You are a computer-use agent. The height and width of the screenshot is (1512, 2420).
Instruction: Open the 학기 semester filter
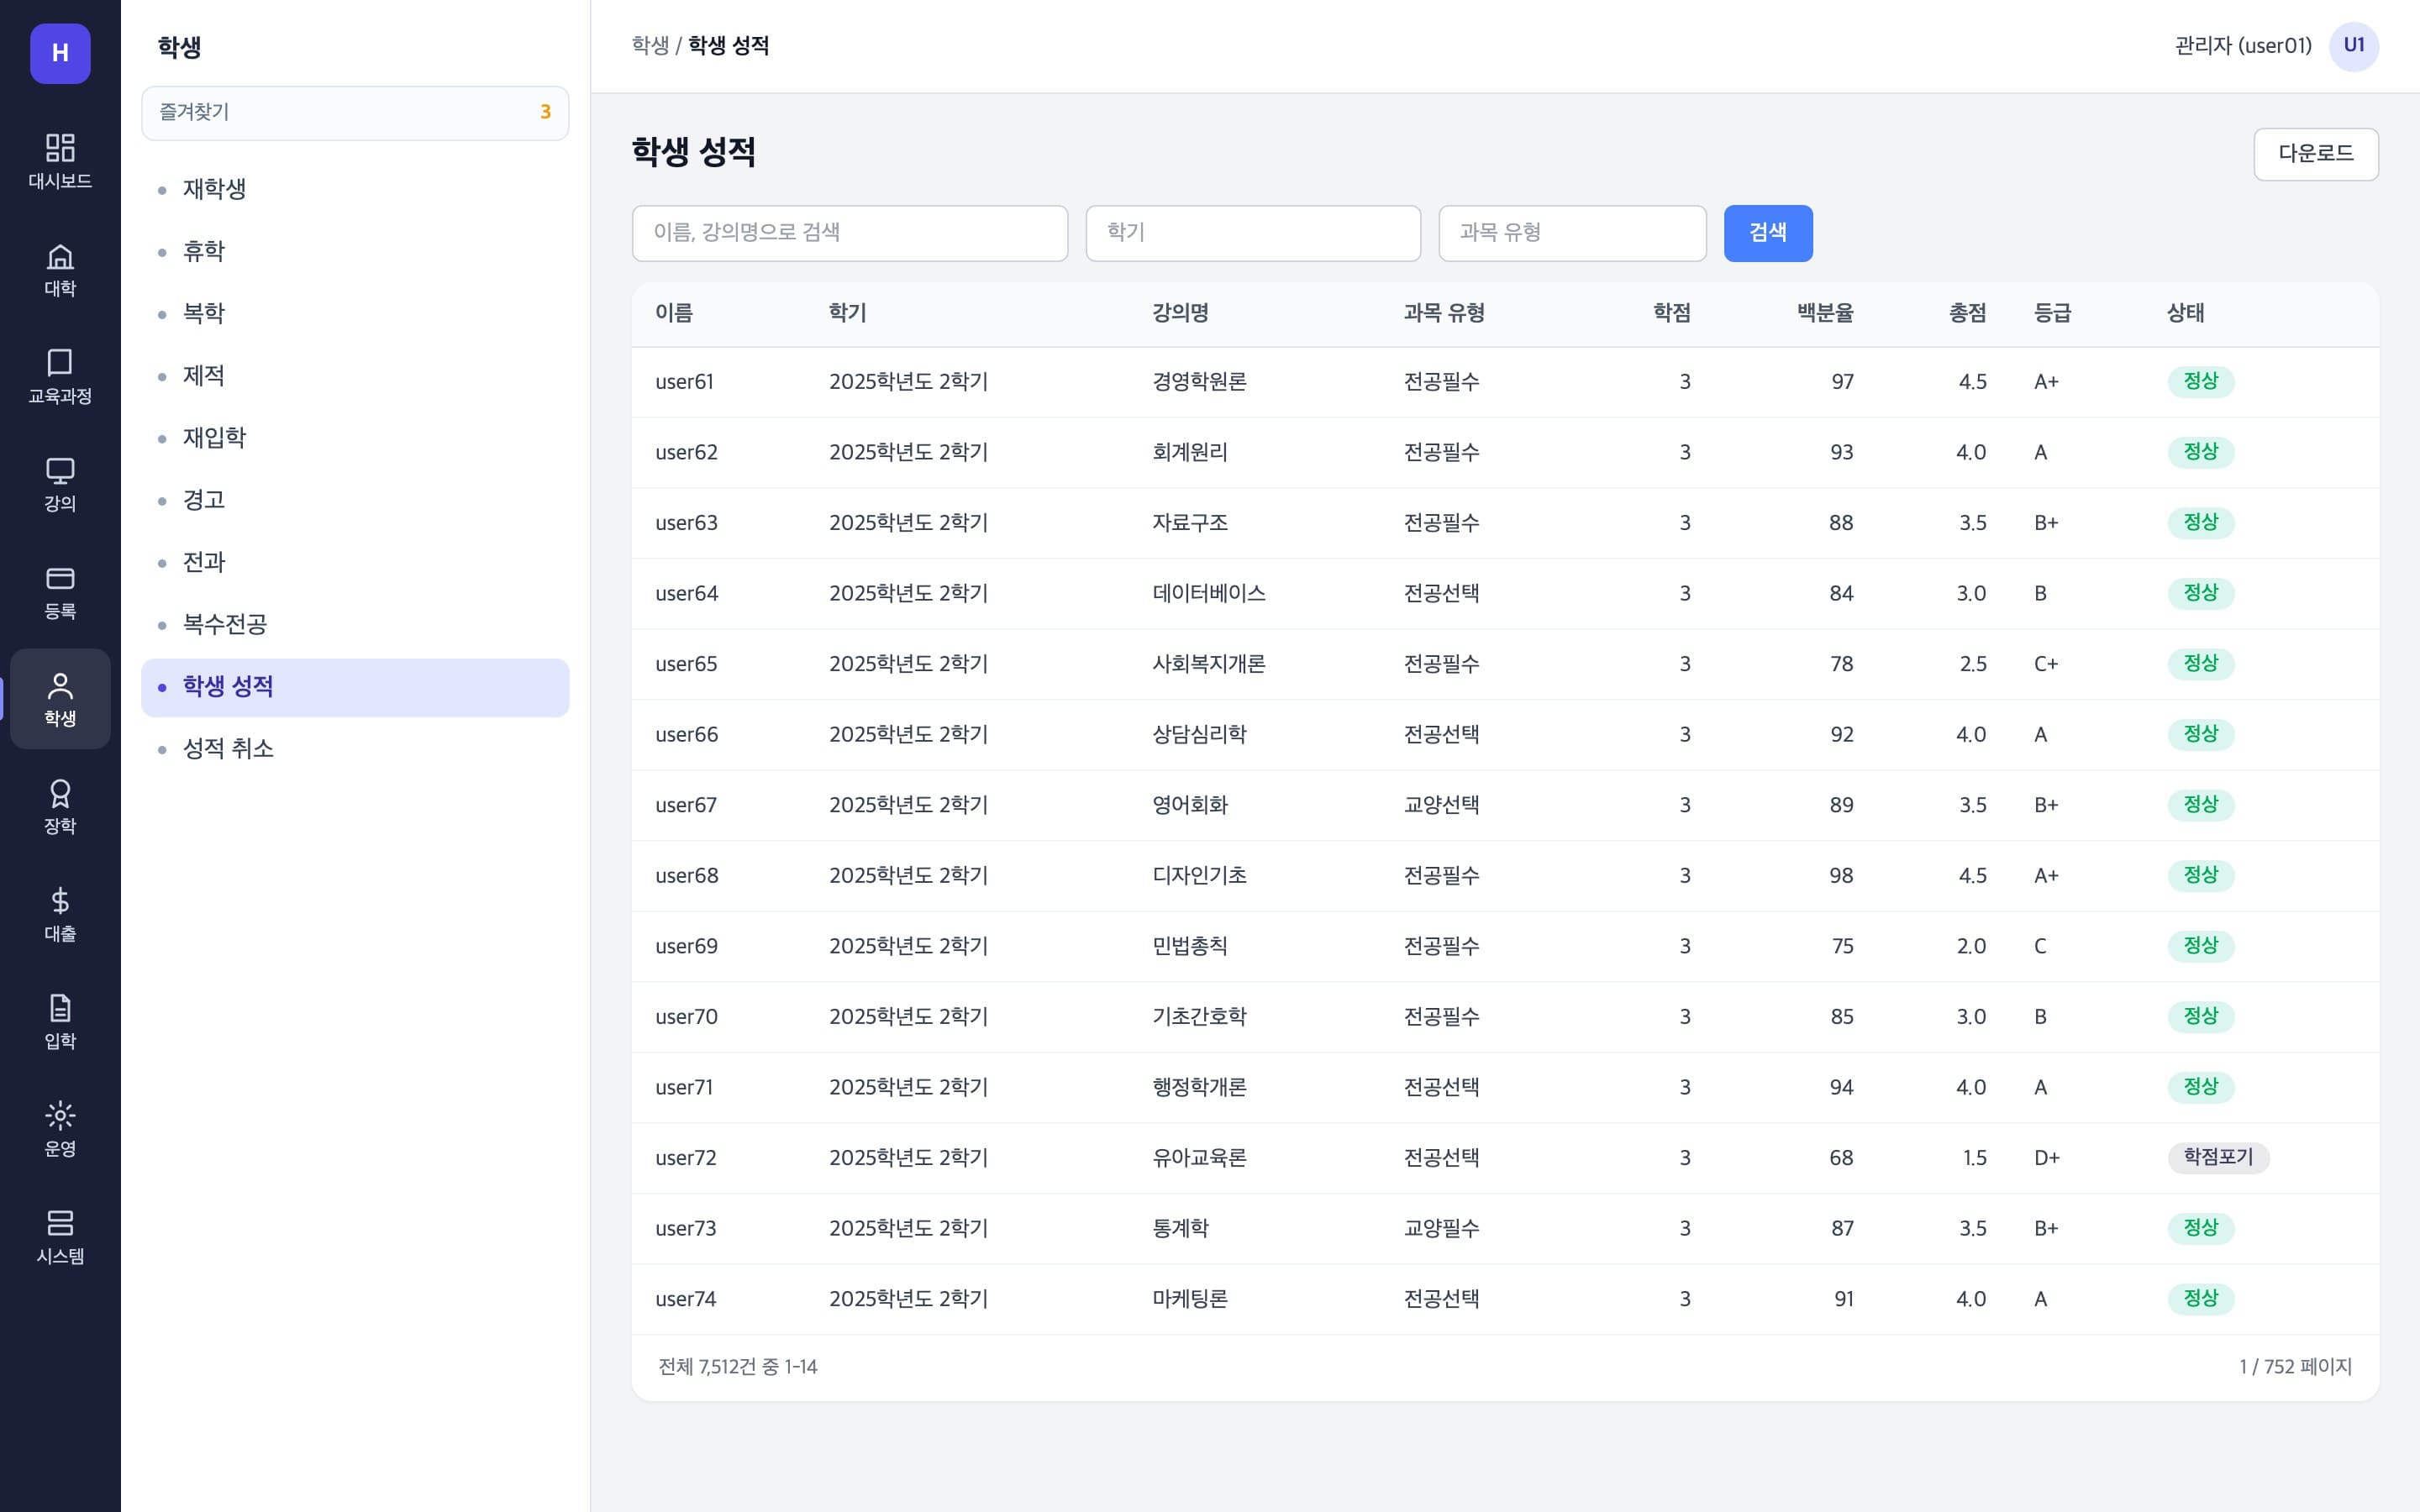1253,233
